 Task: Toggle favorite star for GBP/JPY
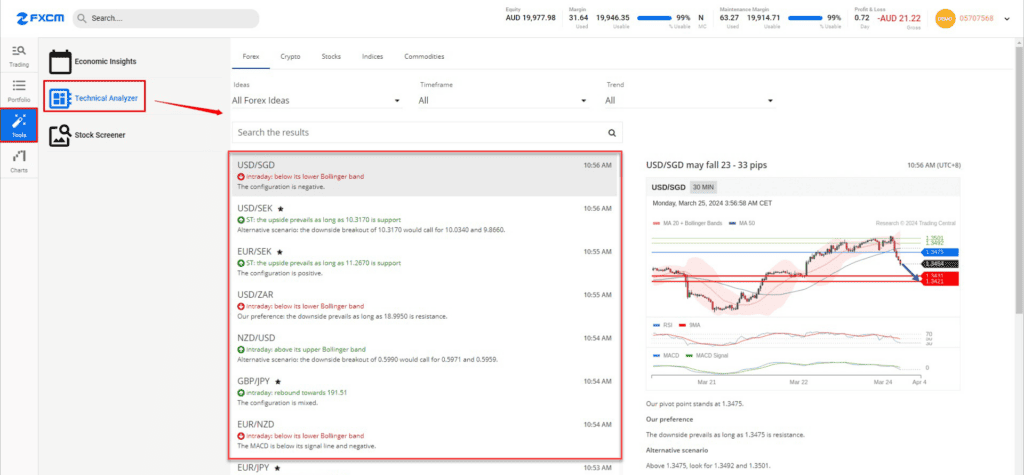point(277,381)
